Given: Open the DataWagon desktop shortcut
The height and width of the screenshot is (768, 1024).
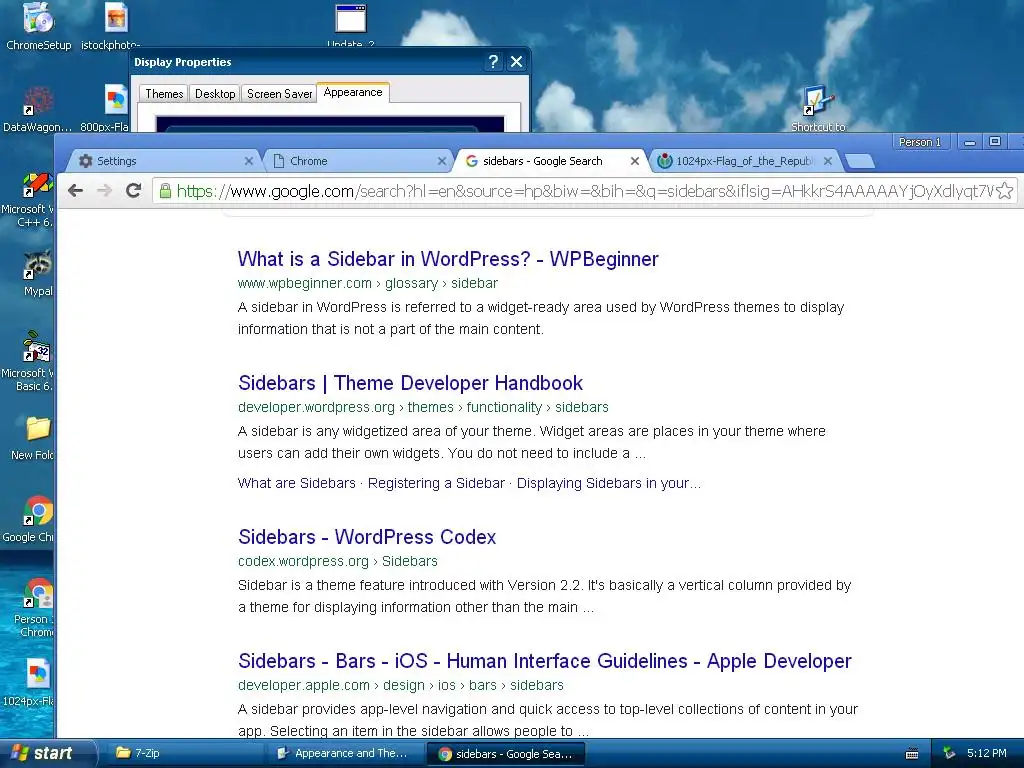Looking at the screenshot, I should 37,110.
